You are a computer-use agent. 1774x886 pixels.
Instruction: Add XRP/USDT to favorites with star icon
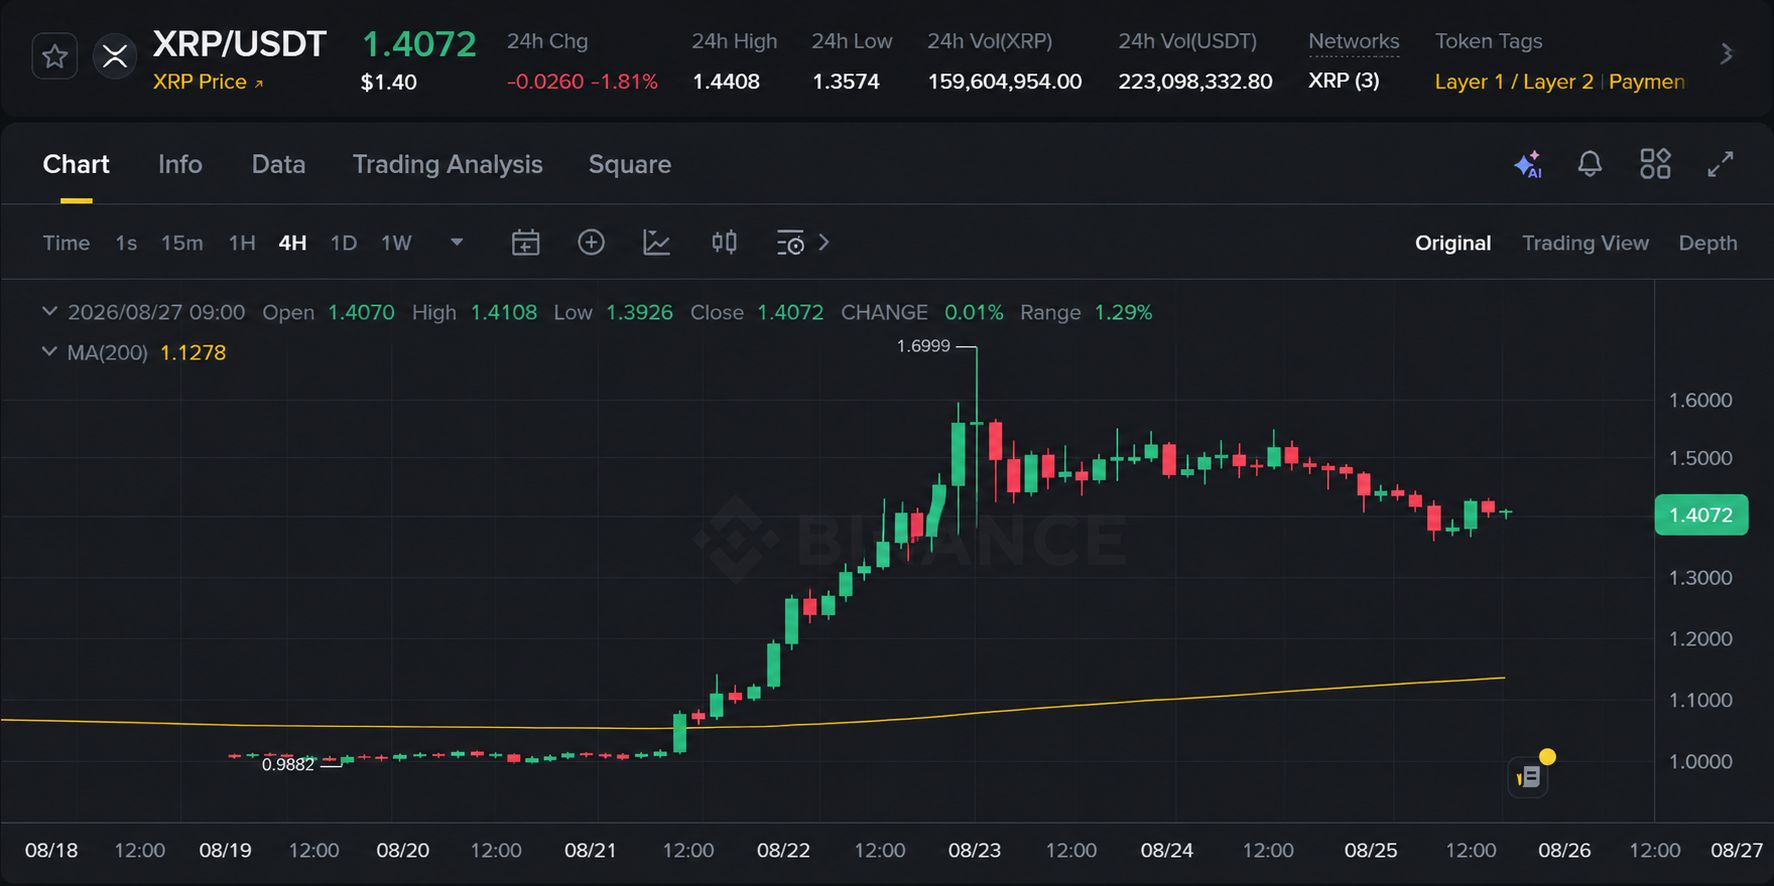tap(54, 56)
